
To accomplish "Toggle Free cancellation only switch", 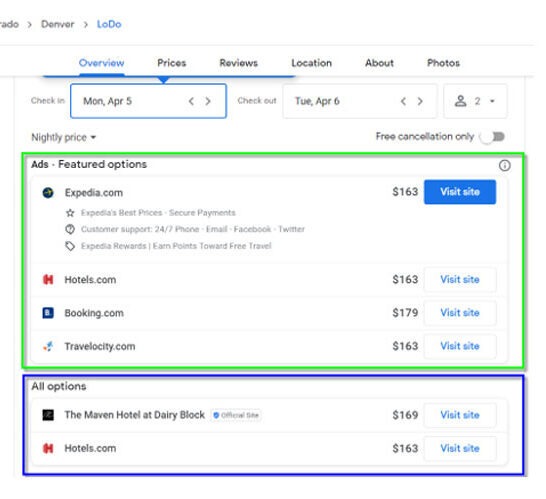I will (492, 137).
